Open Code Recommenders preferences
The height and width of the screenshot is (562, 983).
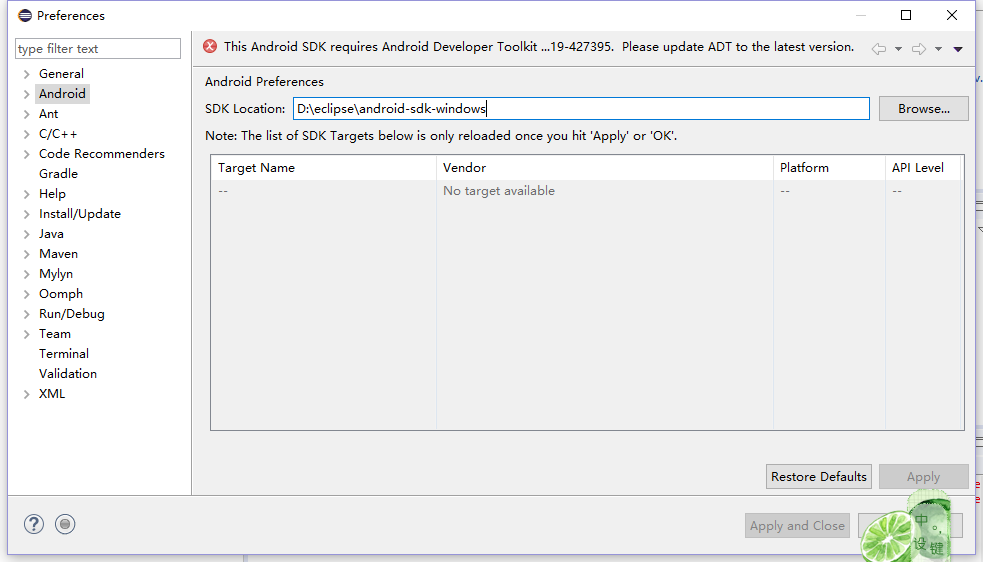[x=102, y=154]
